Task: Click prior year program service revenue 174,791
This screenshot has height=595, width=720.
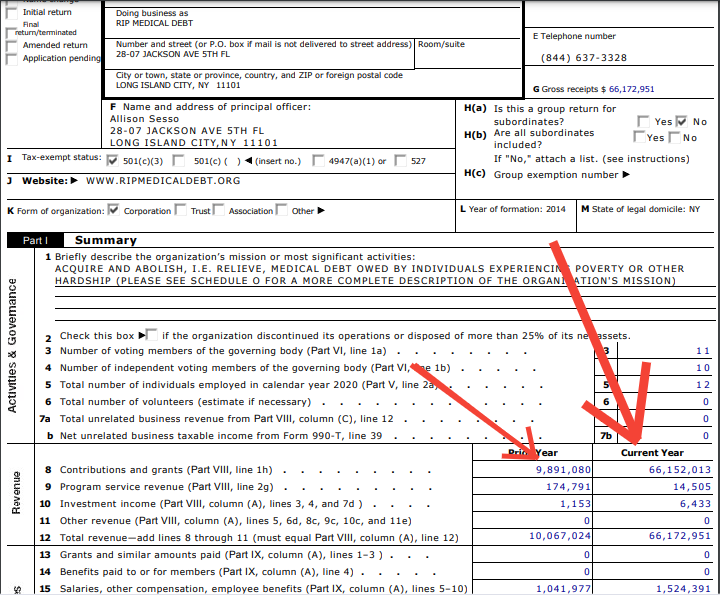Action: click(x=568, y=487)
